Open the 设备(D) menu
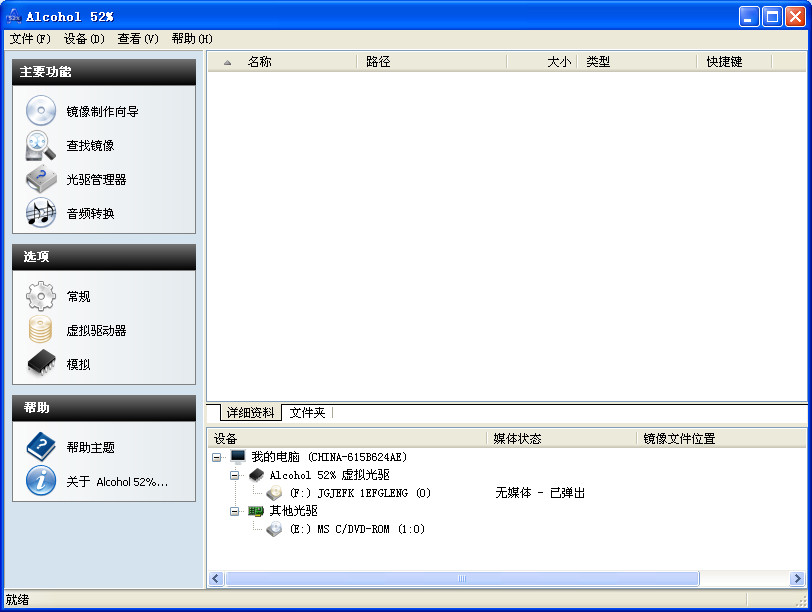The height and width of the screenshot is (612, 812). (x=84, y=39)
